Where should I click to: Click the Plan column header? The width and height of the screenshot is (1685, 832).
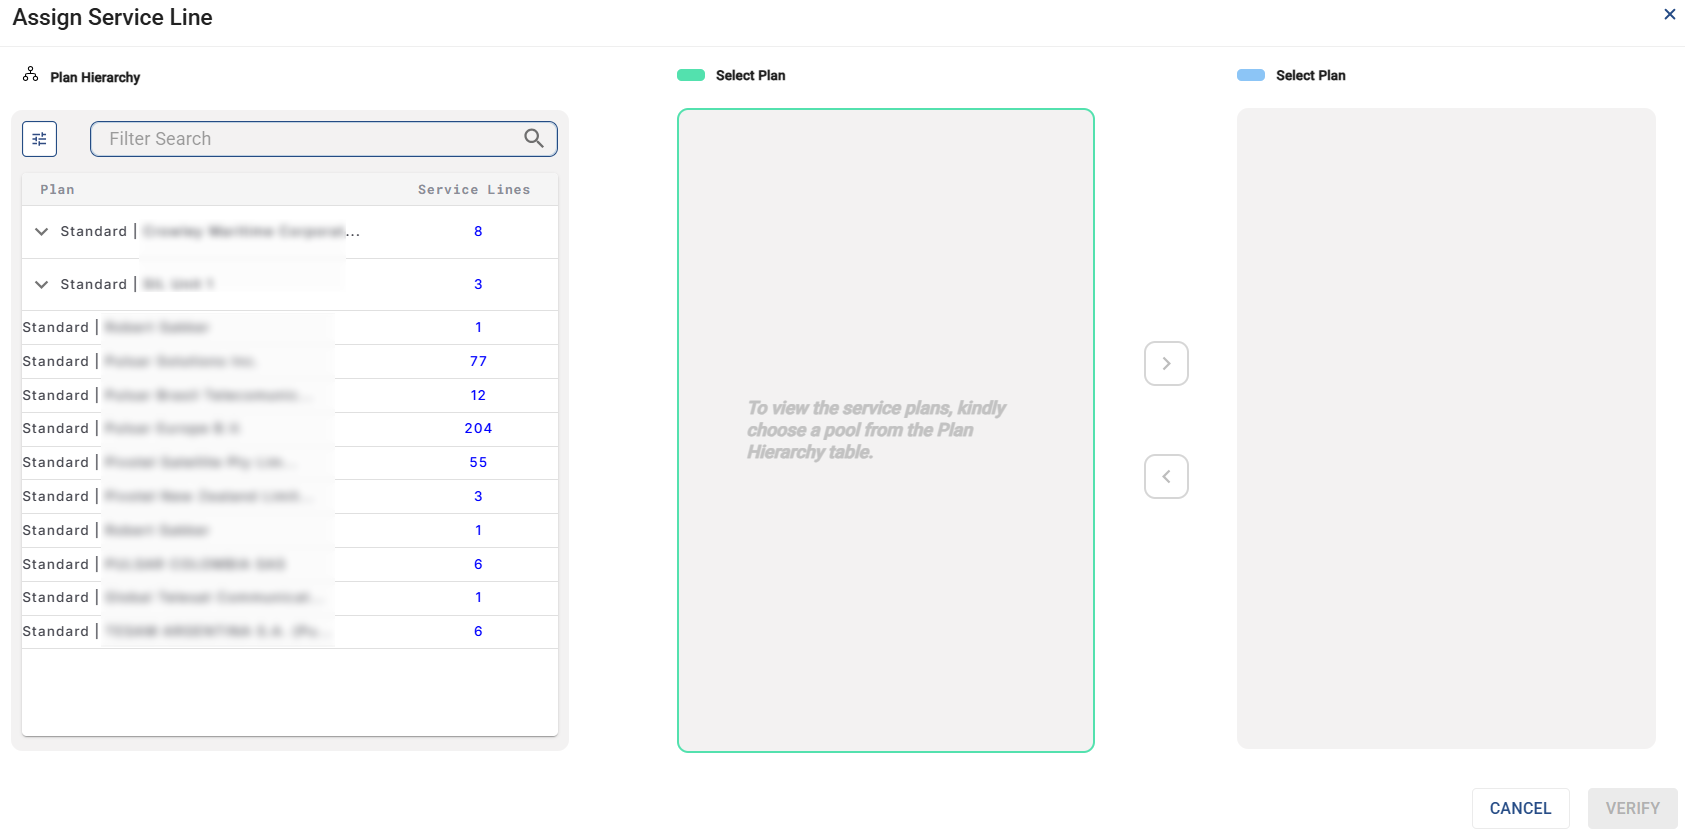point(57,190)
